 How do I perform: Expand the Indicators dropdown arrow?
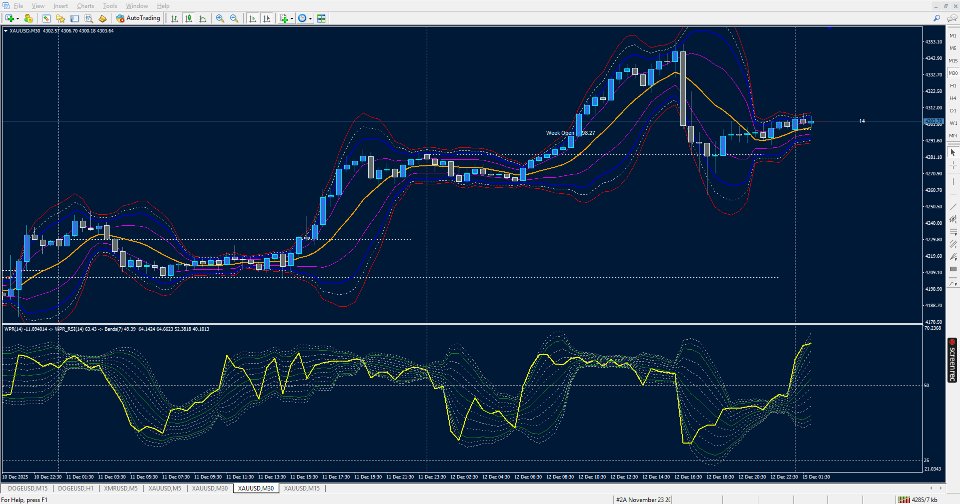(292, 18)
